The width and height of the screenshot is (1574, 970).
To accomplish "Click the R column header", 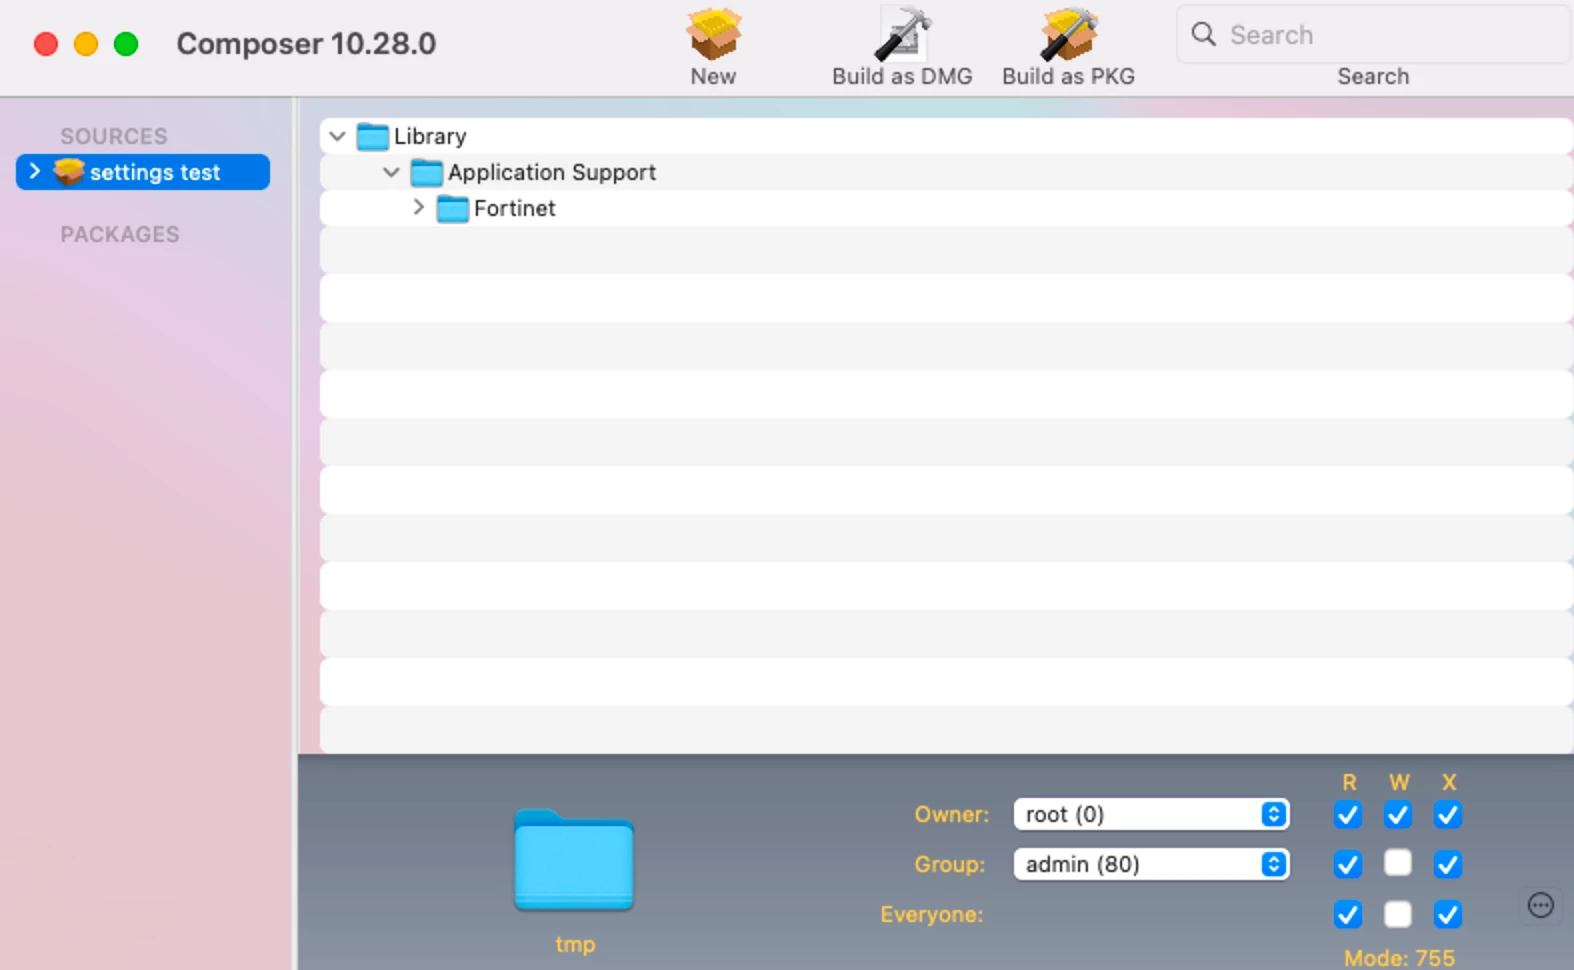I will click(x=1349, y=782).
